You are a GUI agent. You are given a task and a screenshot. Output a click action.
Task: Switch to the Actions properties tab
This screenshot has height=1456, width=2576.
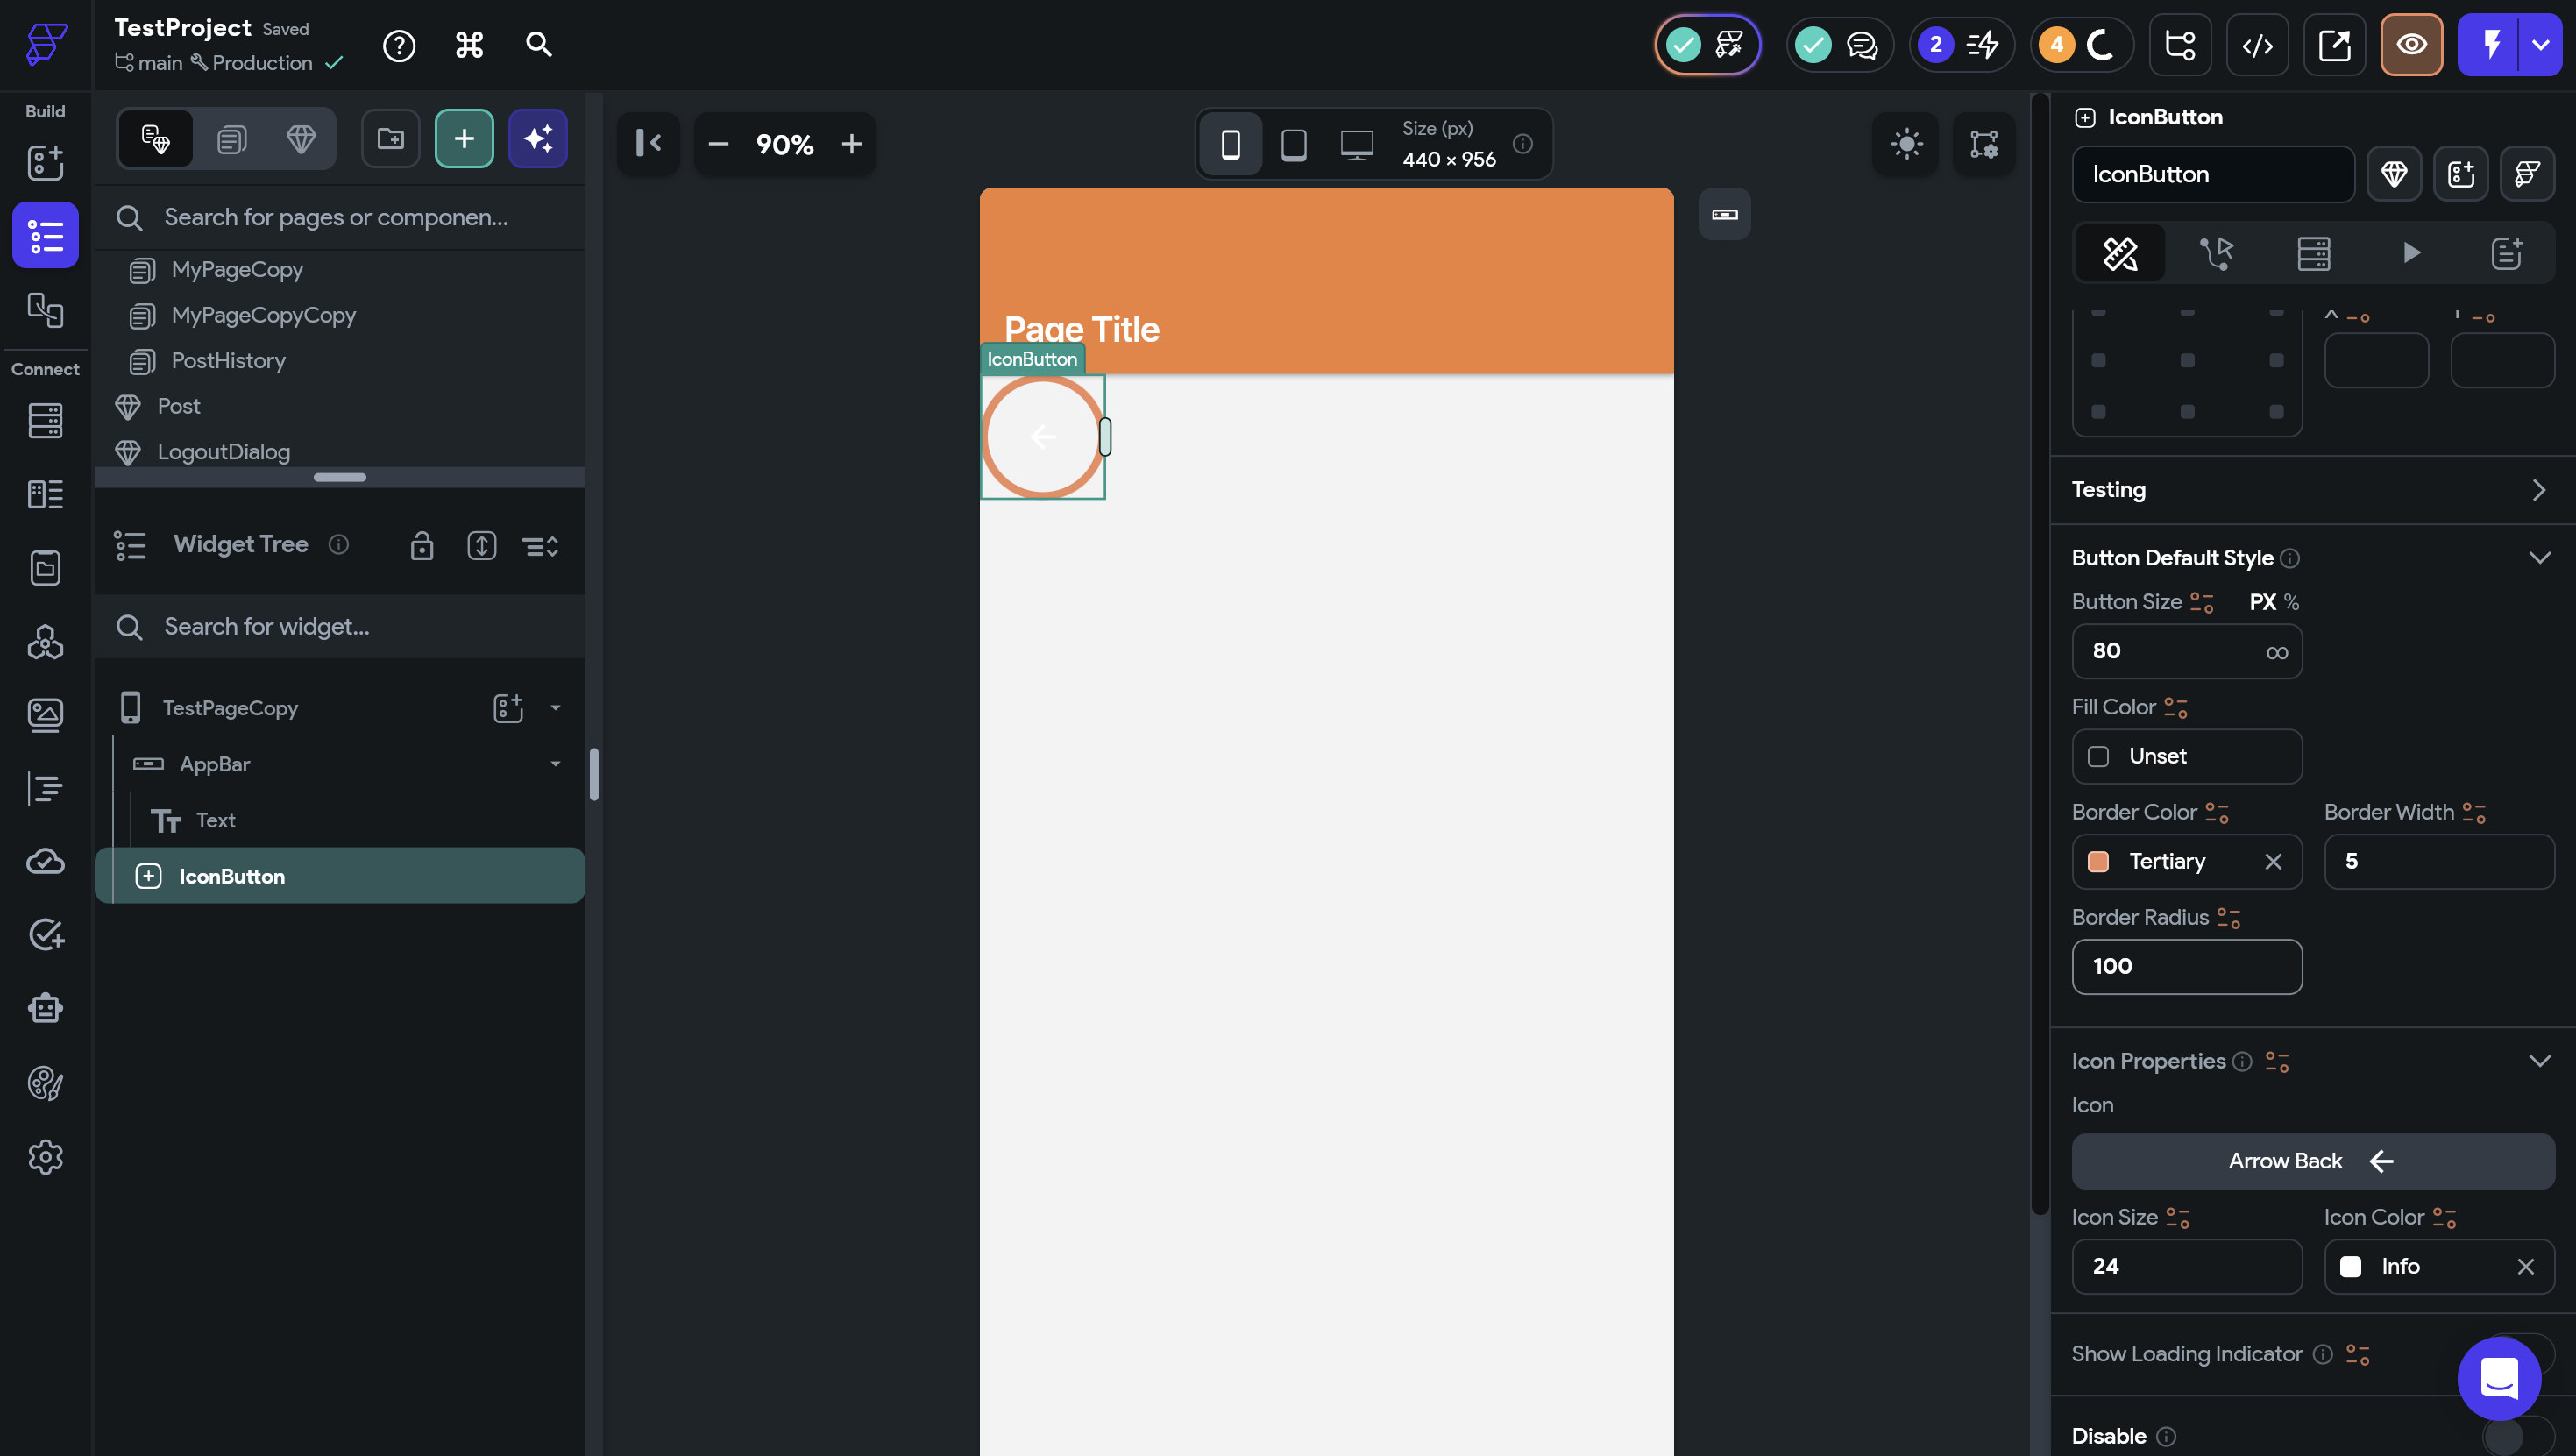coord(2216,253)
